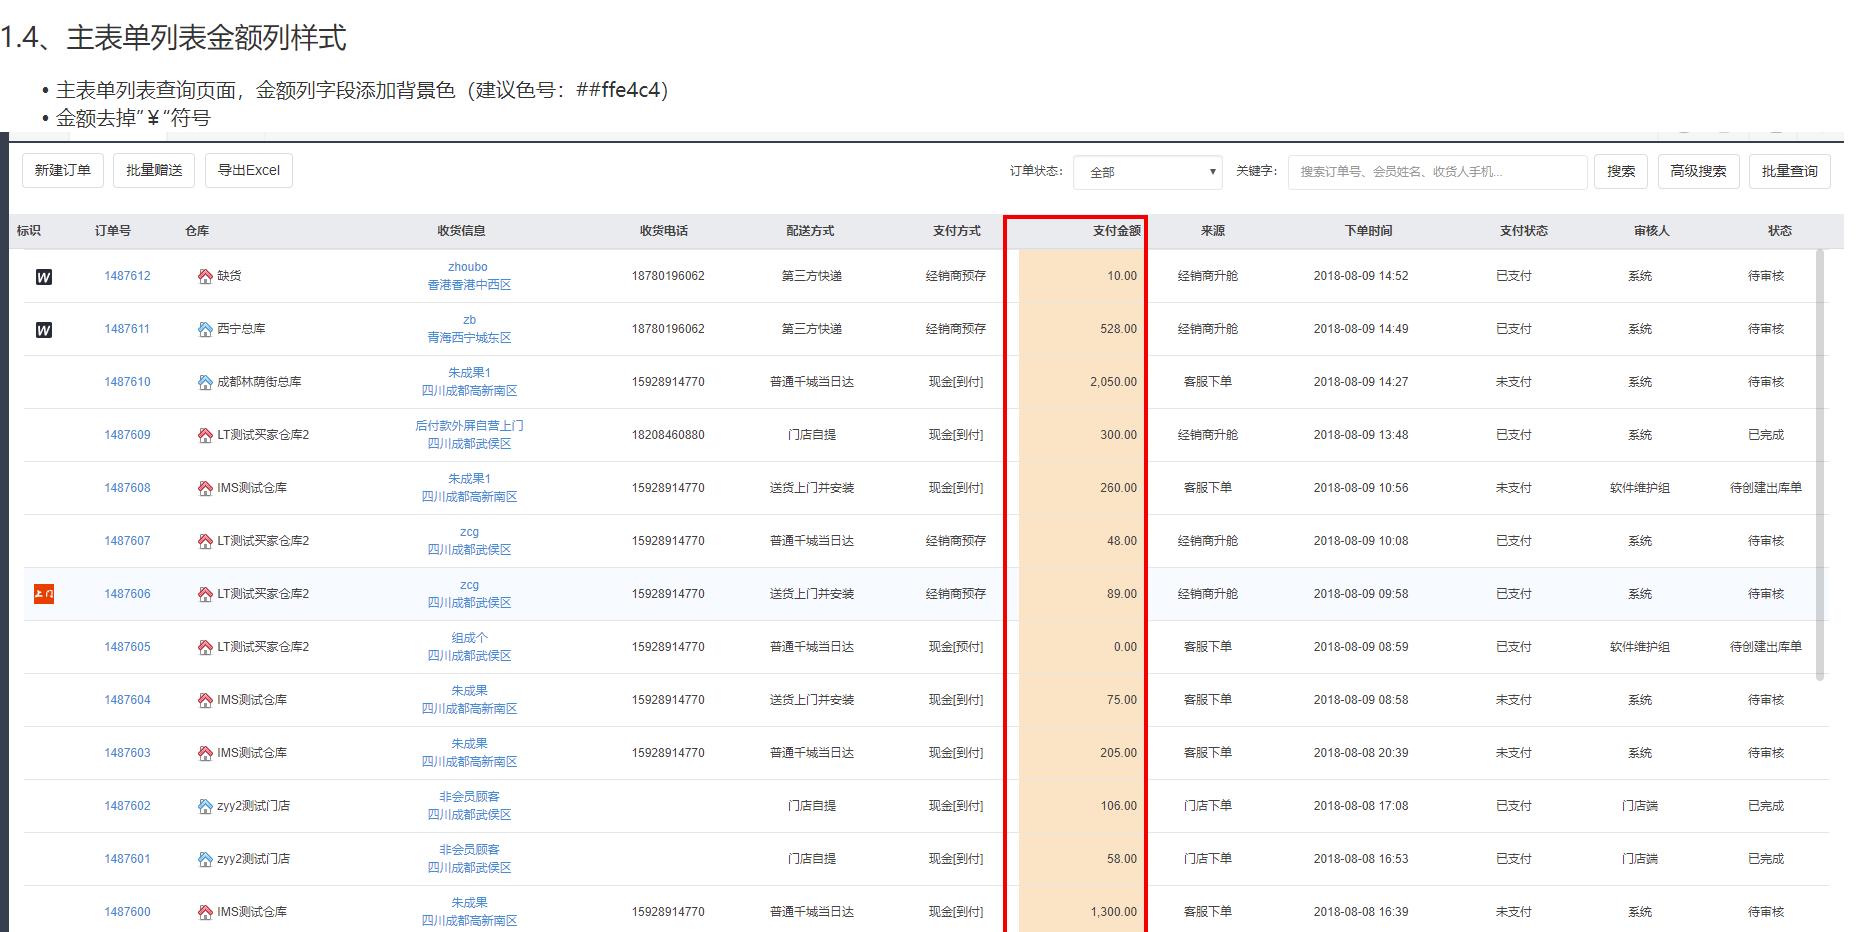Focus the keyword search input field
1861x932 pixels.
click(x=1437, y=172)
